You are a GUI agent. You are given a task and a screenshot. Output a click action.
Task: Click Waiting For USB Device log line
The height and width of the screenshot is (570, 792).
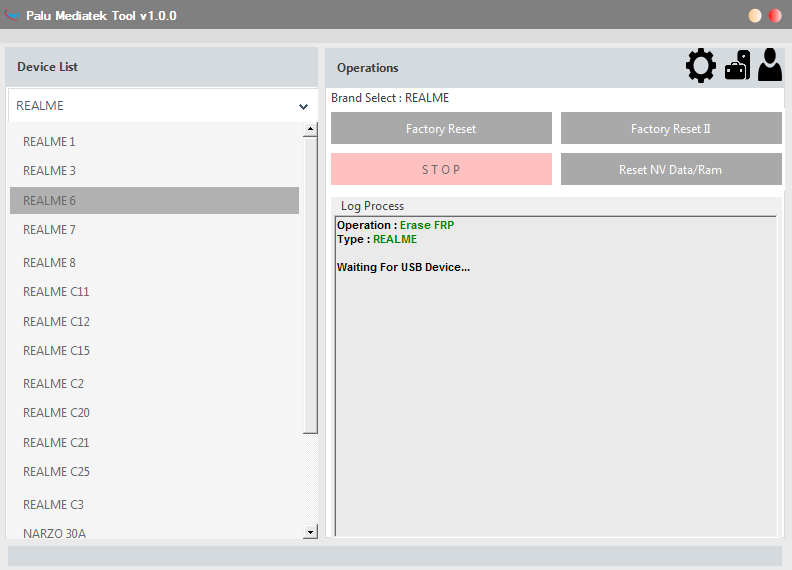pos(403,267)
